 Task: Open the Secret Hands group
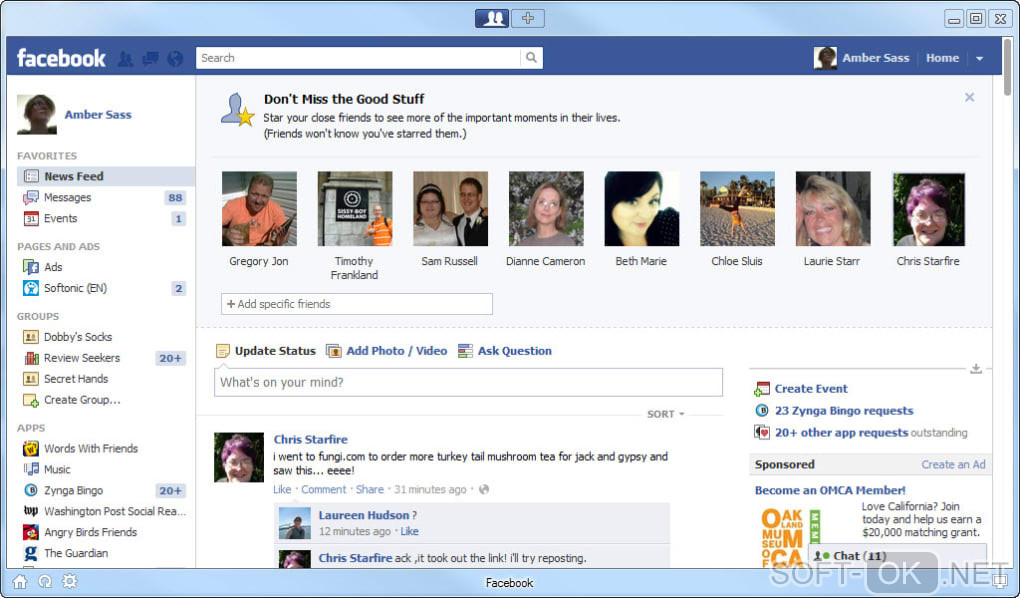(75, 379)
